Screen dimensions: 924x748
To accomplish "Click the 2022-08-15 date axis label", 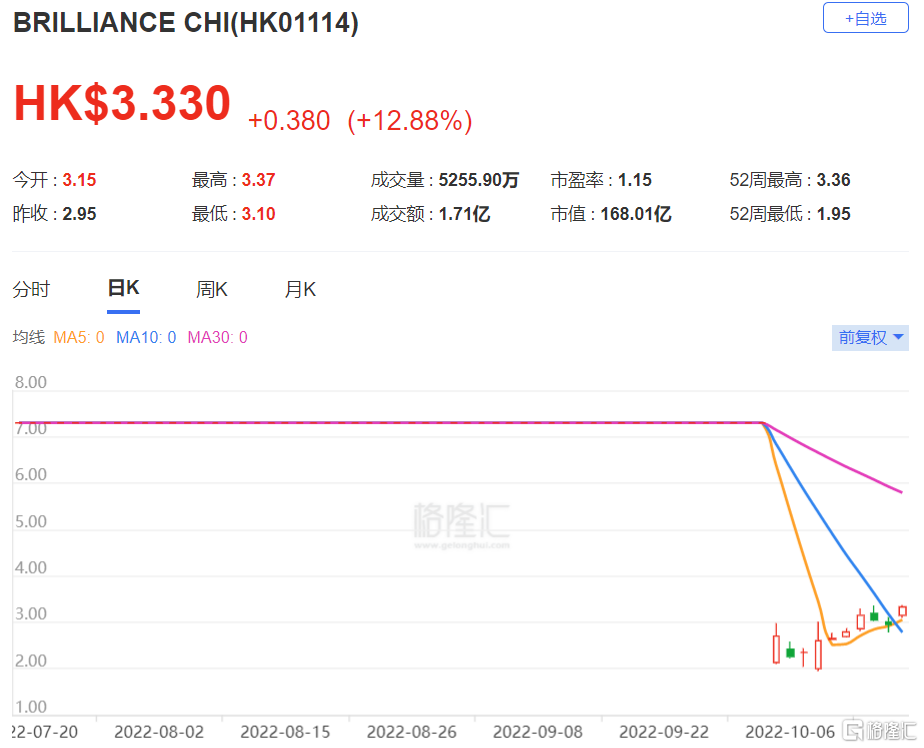I will [285, 732].
